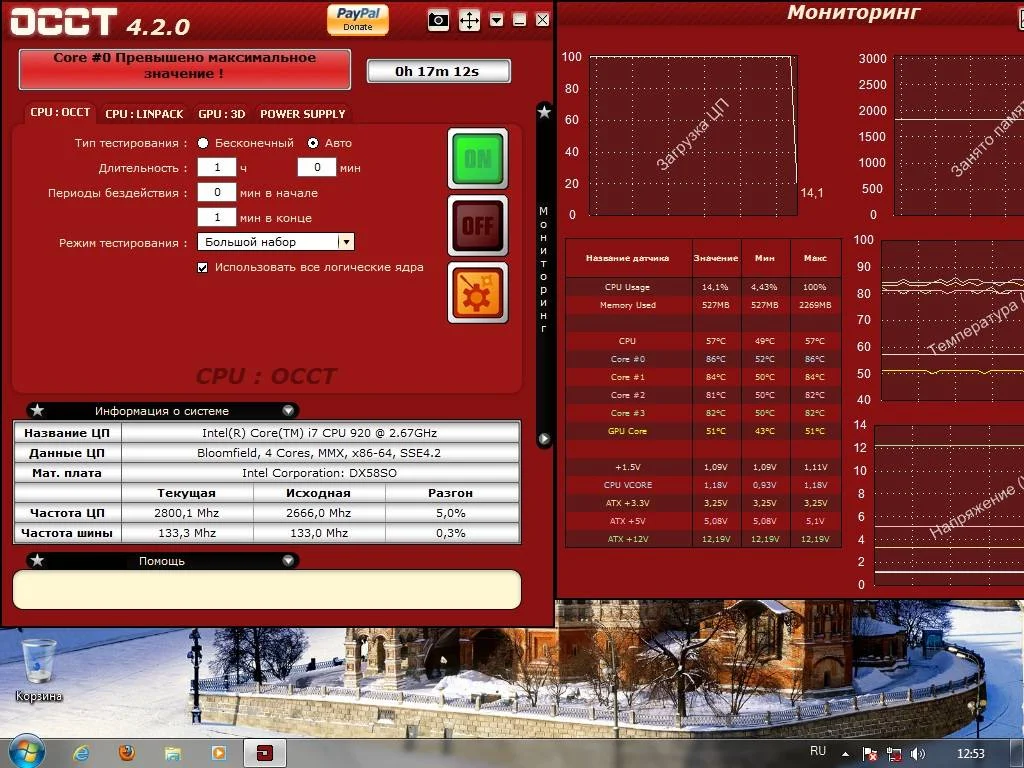1024x768 pixels.
Task: Open test settings with orange gear icon
Action: point(478,293)
